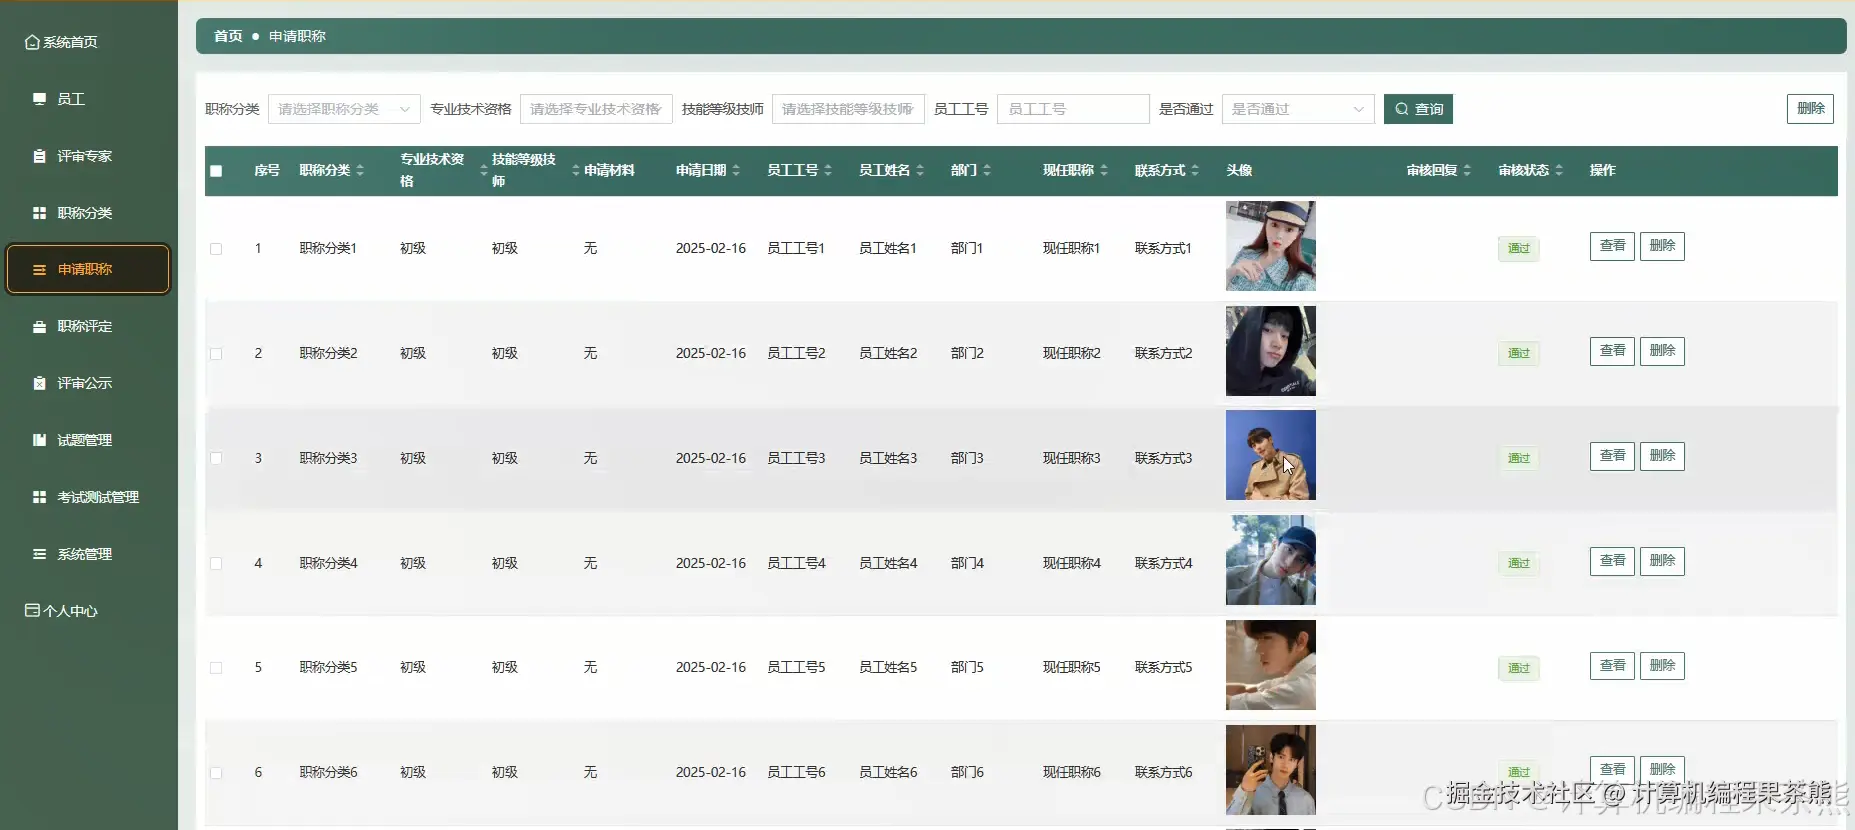Click 删除 for 员工姓名5 row

tap(1662, 666)
